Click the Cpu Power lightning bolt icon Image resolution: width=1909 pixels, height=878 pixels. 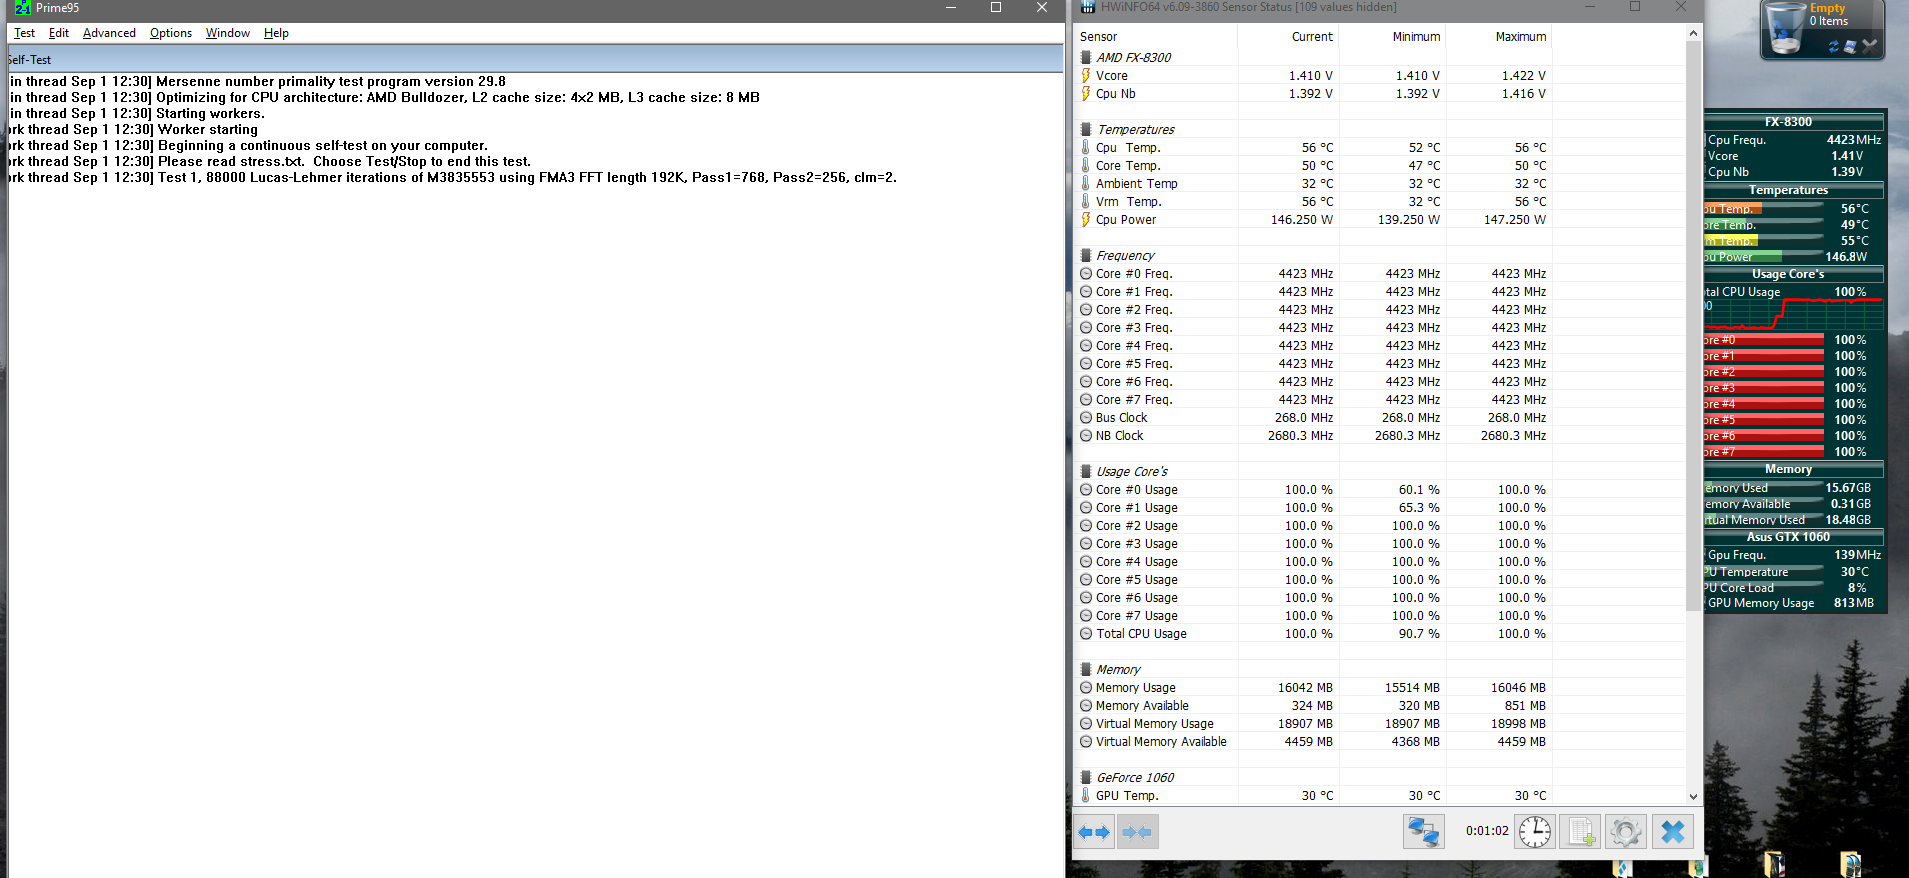pyautogui.click(x=1086, y=219)
